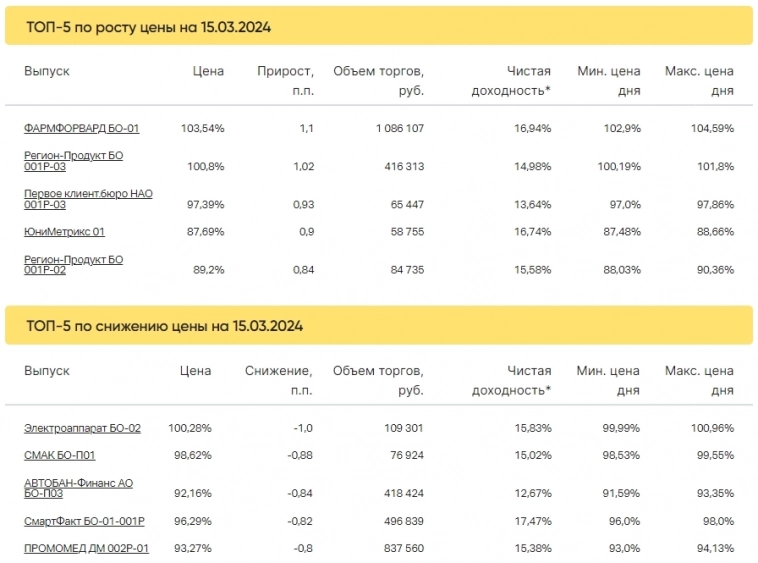758x563 pixels.
Task: Click the 'Снижение, п.п.' column header
Action: click(279, 380)
